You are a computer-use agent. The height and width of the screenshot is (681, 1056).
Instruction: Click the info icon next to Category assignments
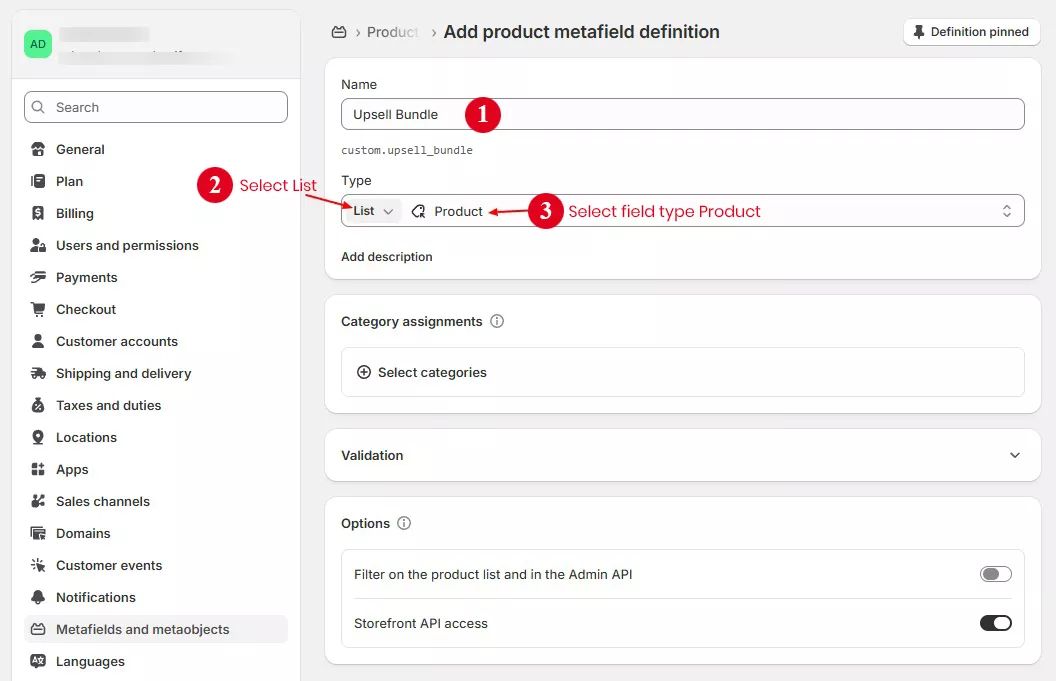[x=497, y=321]
